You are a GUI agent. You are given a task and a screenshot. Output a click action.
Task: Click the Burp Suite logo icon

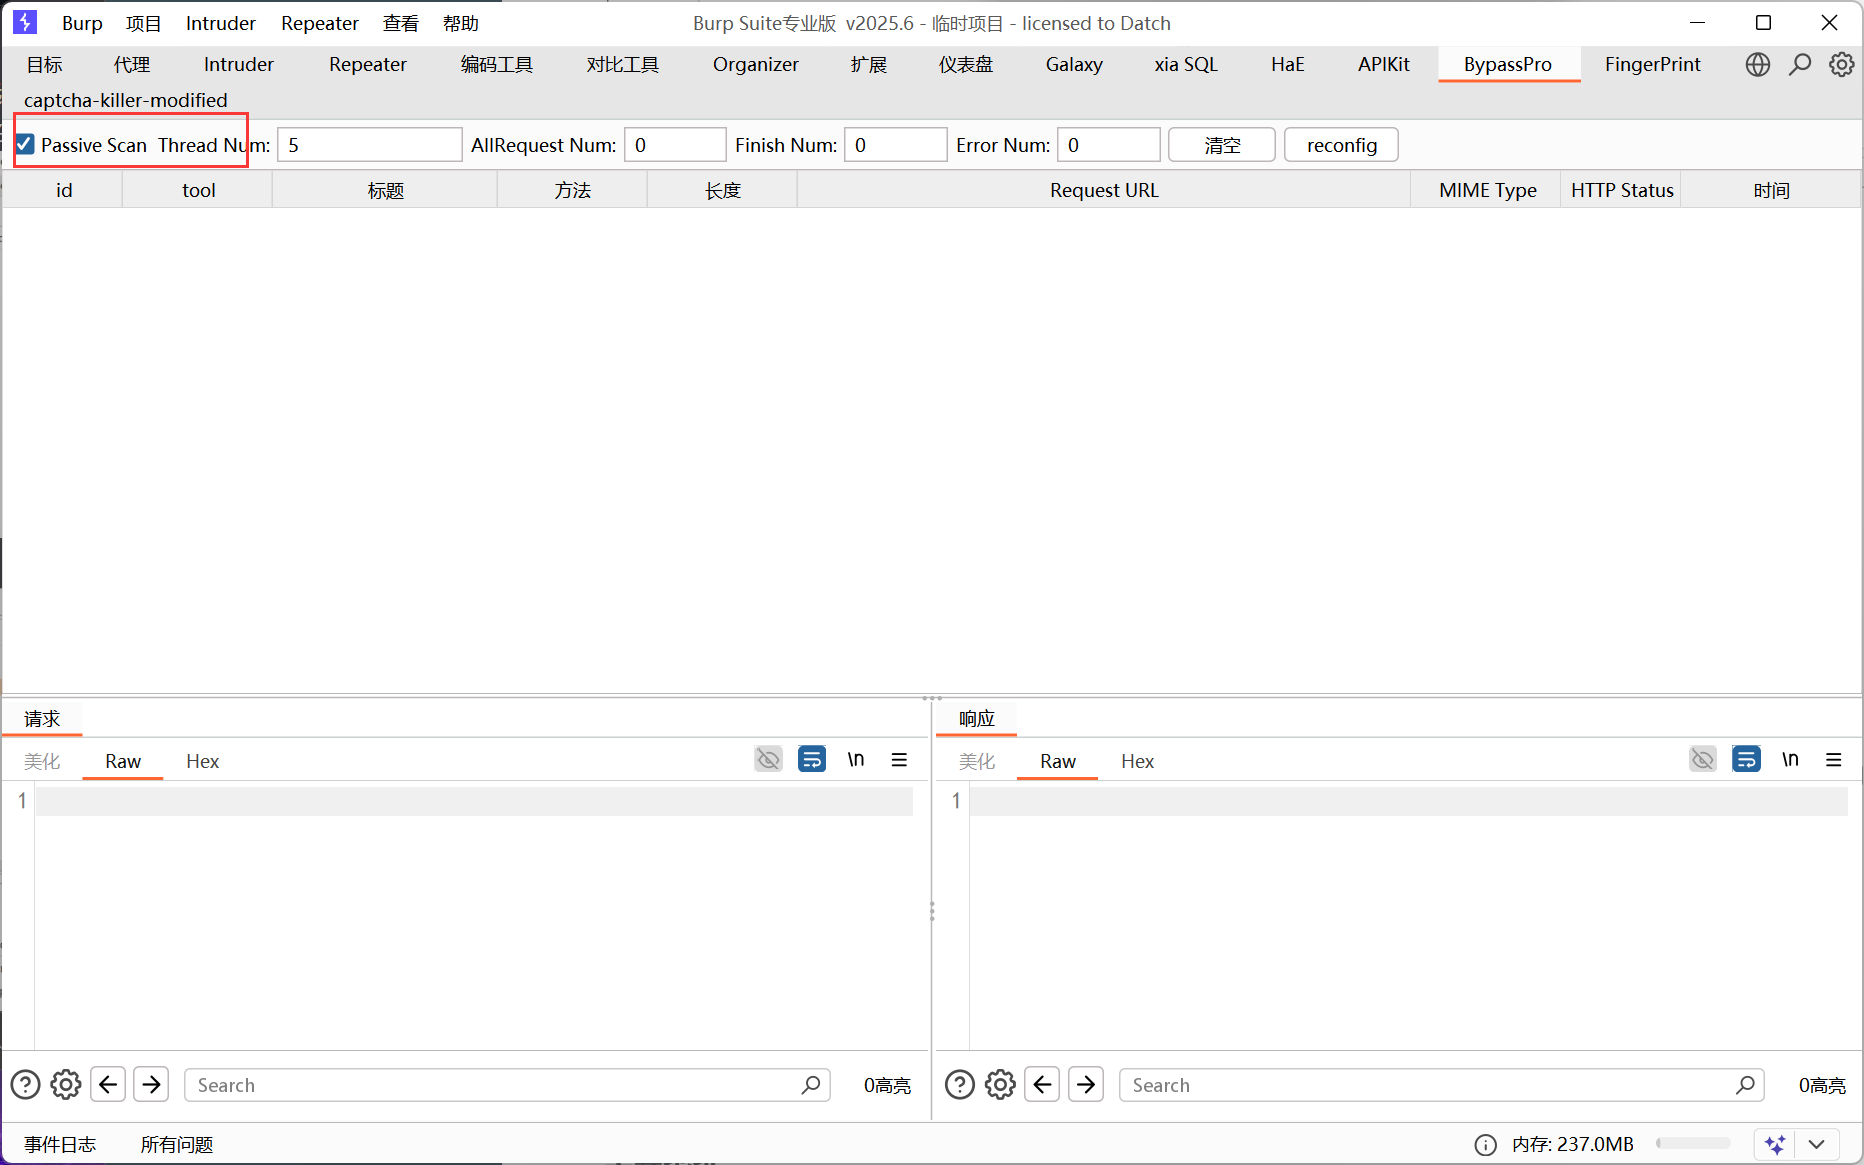tap(25, 22)
